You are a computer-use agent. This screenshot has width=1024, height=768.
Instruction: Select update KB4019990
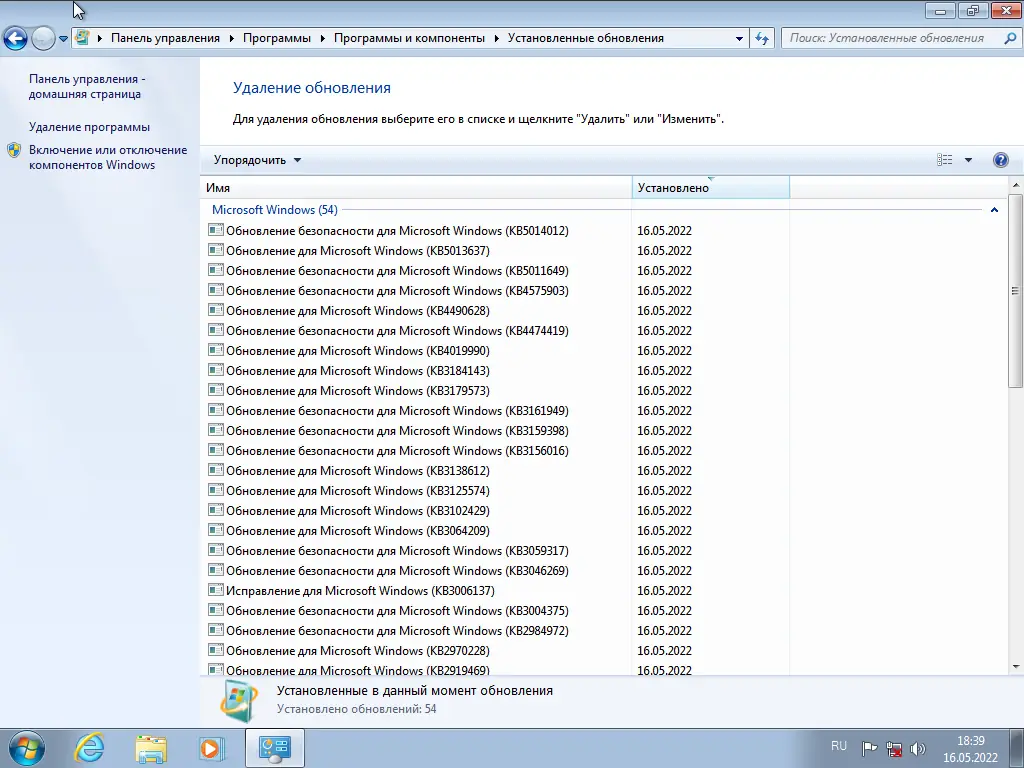point(358,351)
